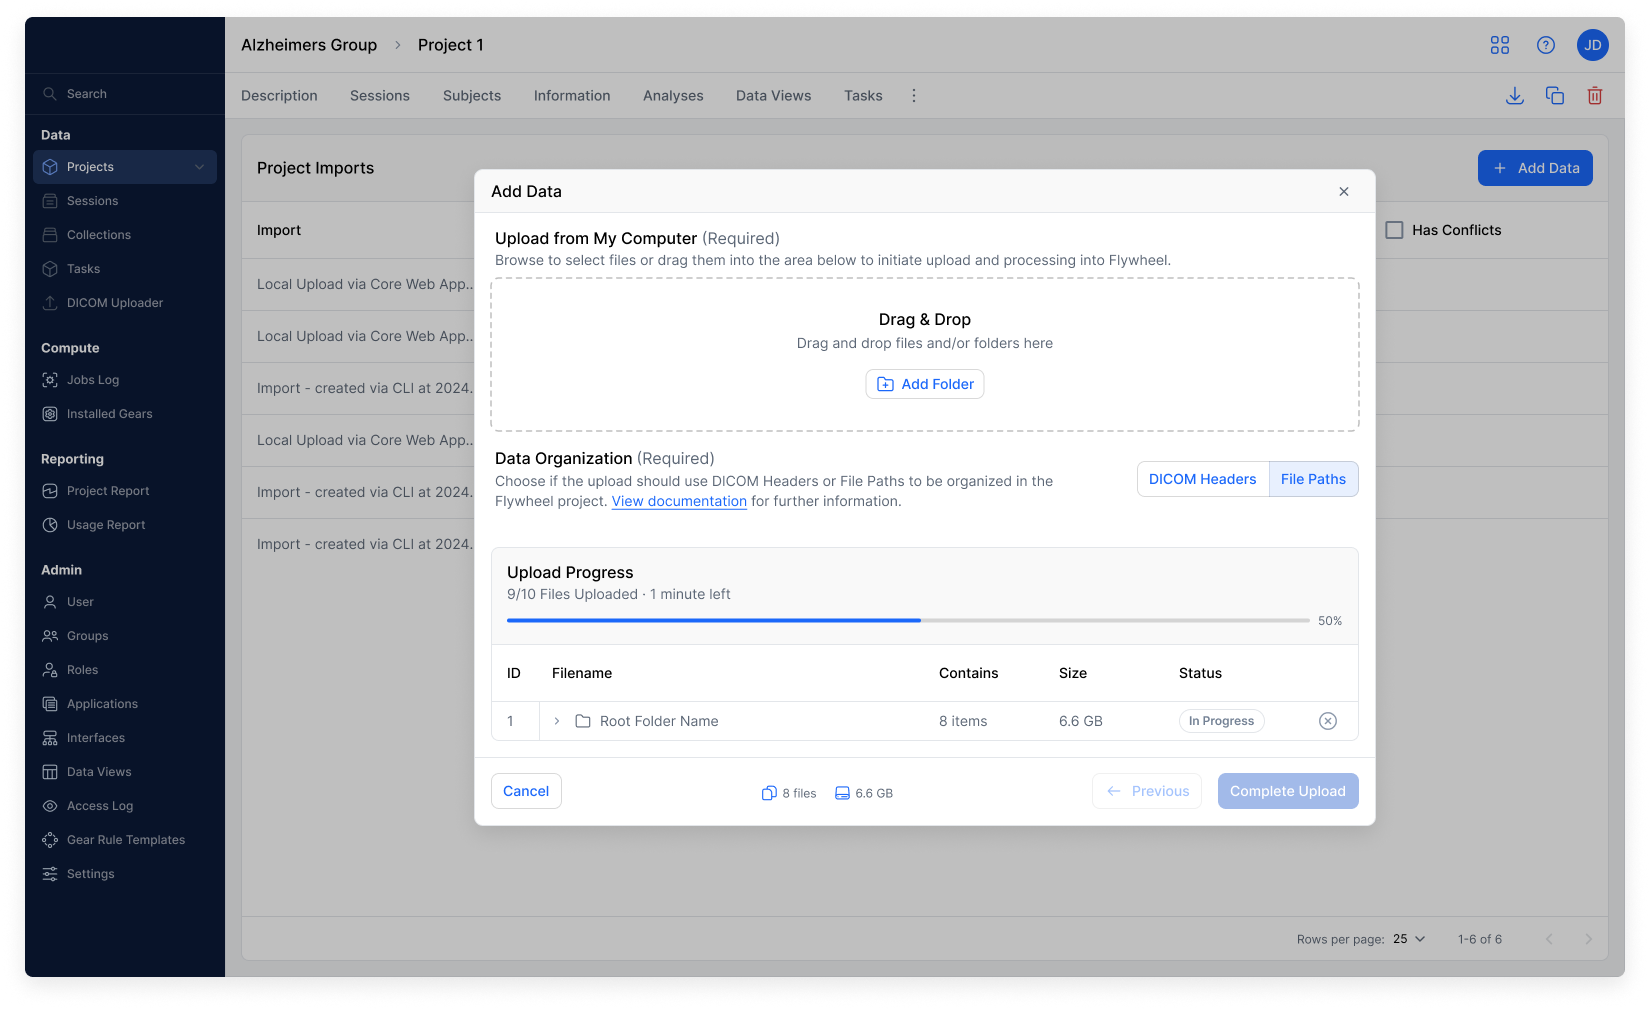Expand the Root Folder Name row
Image resolution: width=1650 pixels, height=1010 pixels.
point(557,721)
